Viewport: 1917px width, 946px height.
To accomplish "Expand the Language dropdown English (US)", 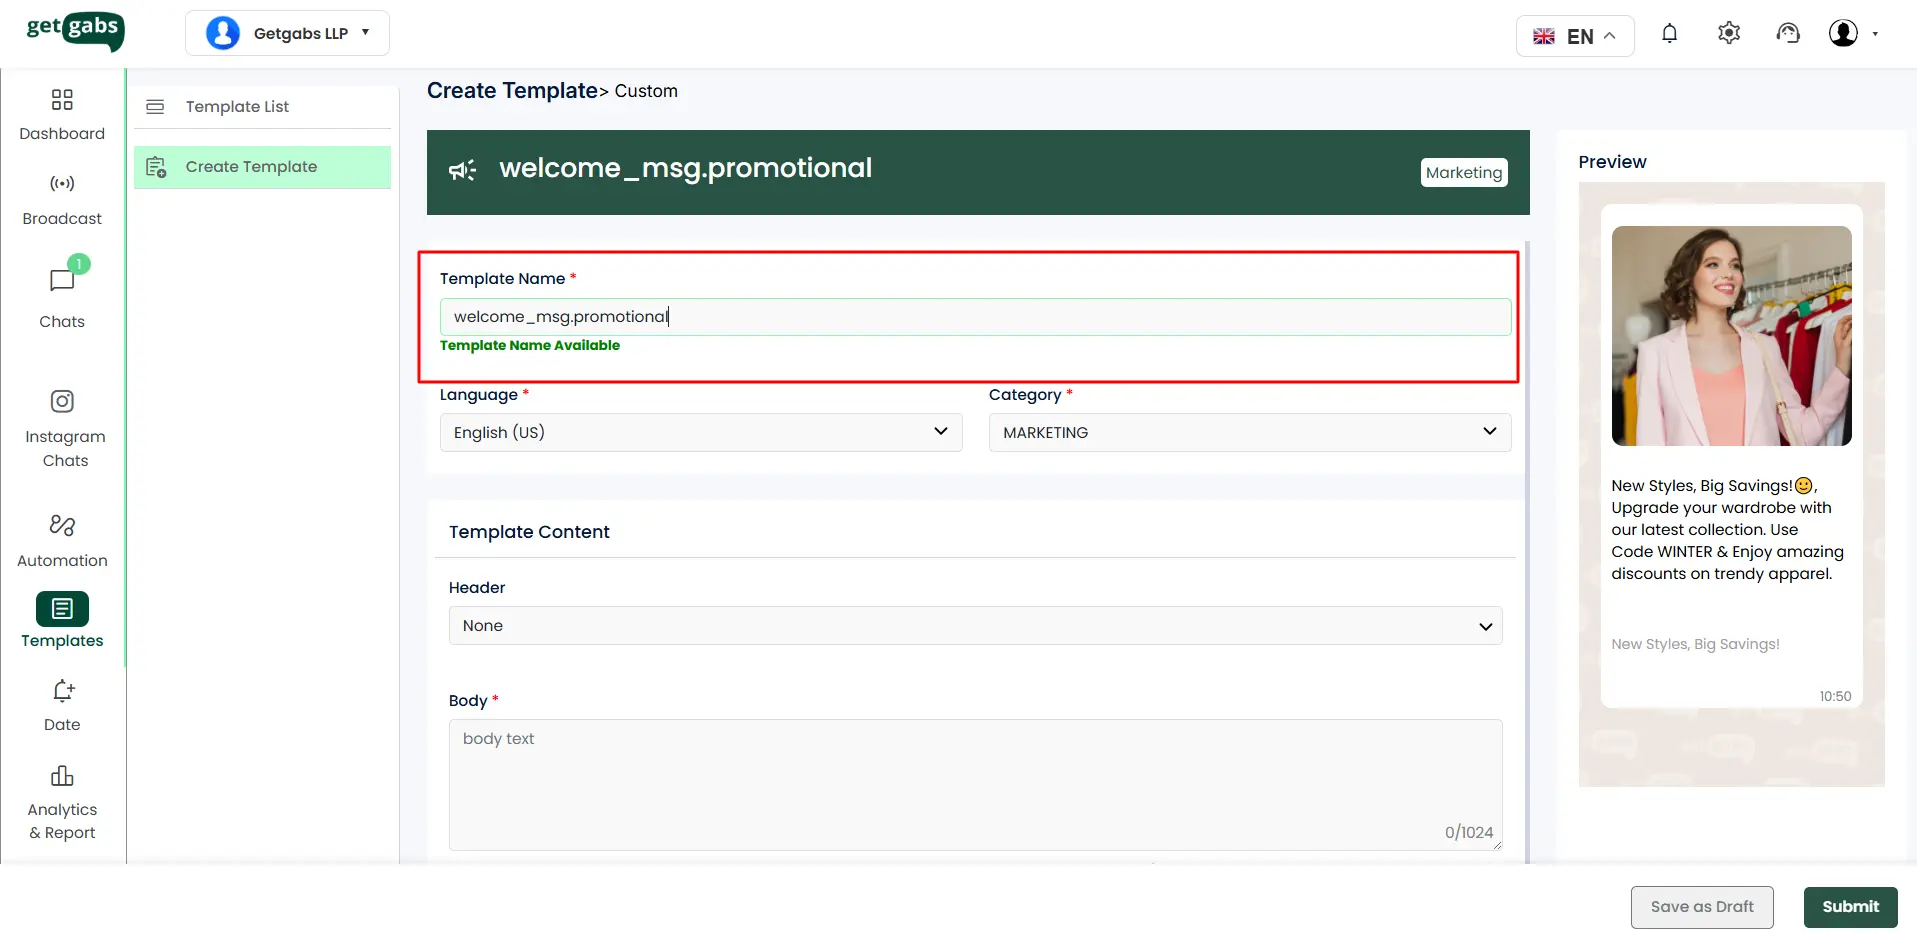I will [700, 432].
